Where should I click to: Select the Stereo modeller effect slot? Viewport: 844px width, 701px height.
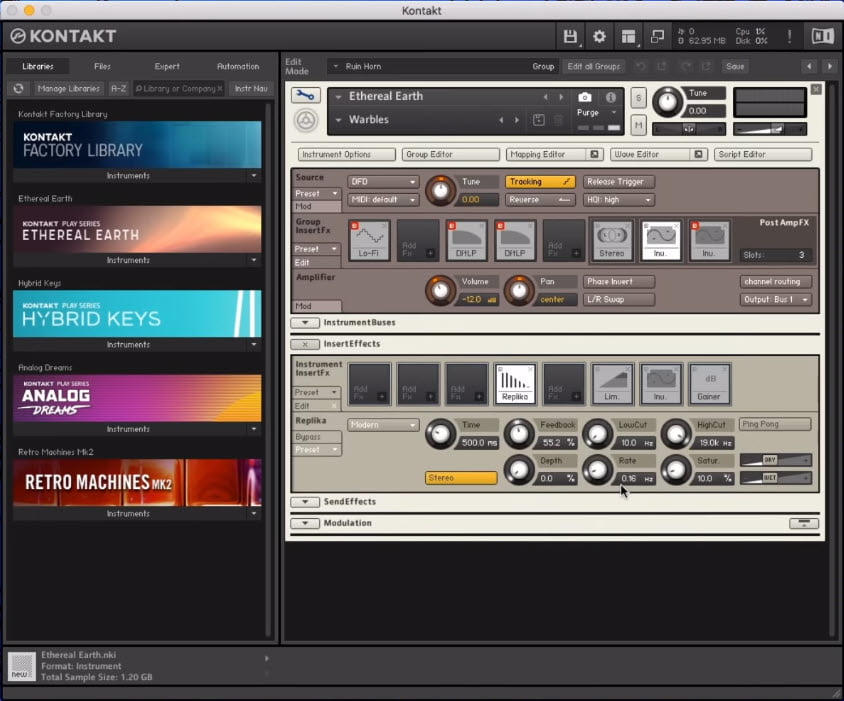click(x=612, y=240)
